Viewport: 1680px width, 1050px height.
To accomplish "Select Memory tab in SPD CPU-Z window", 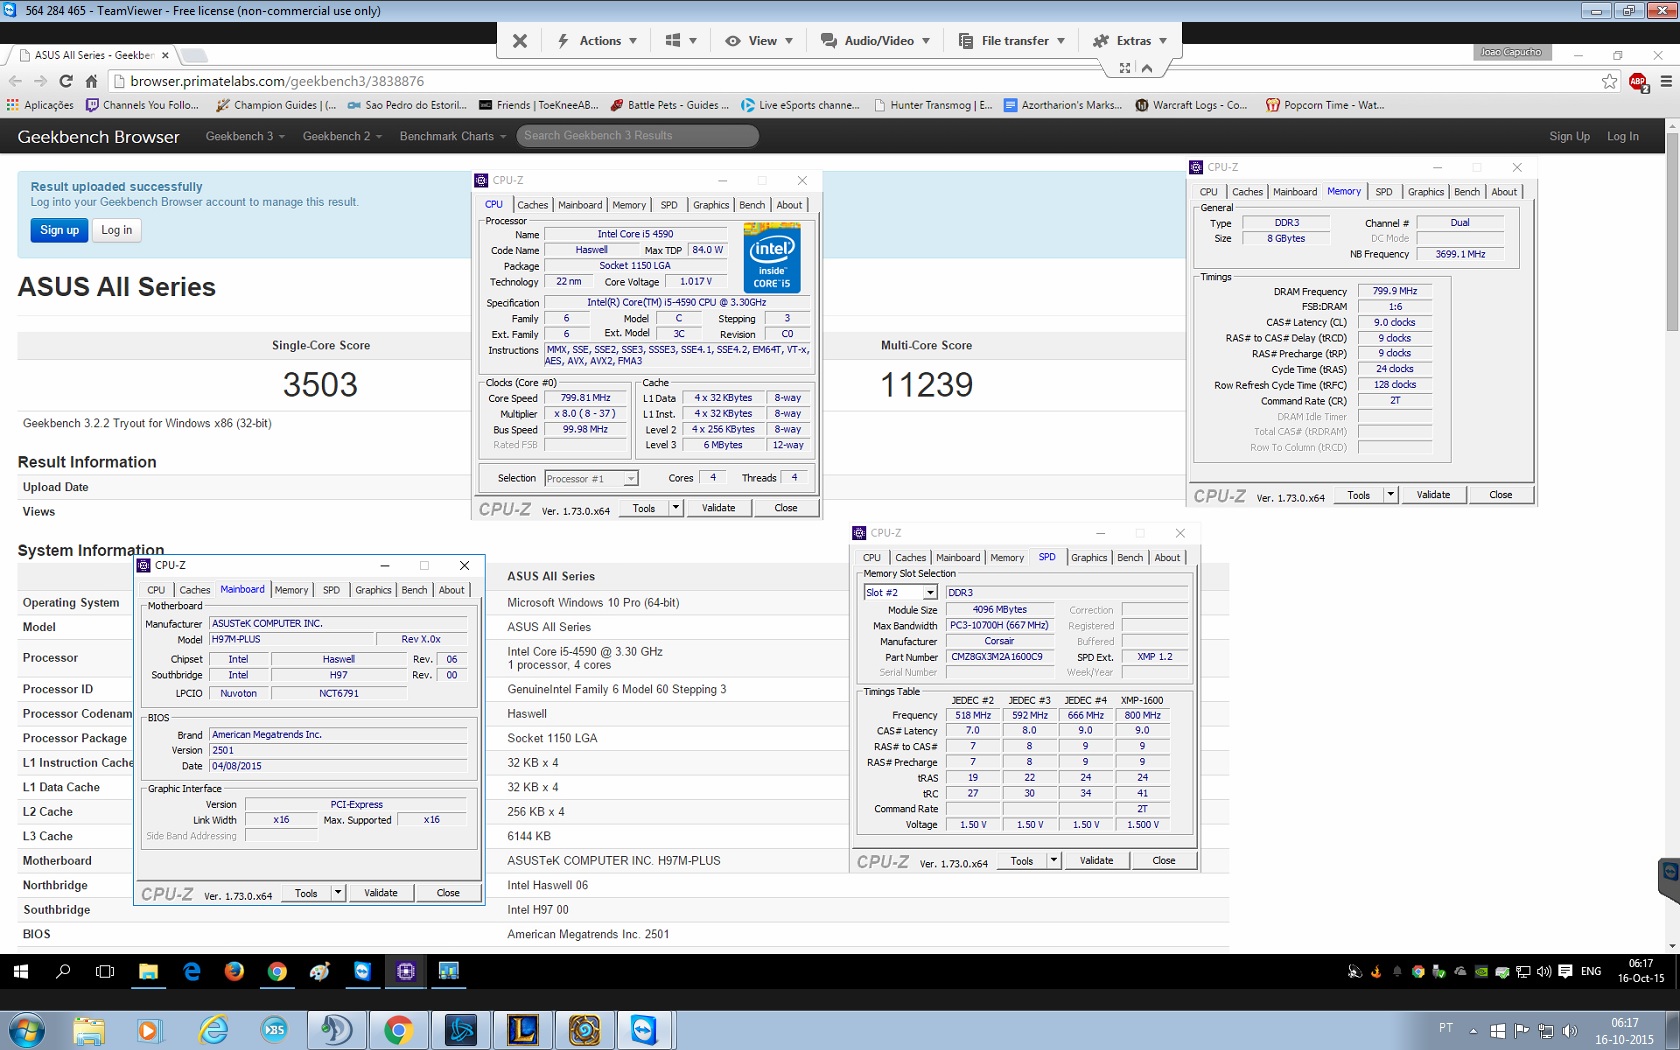I will [x=1006, y=558].
